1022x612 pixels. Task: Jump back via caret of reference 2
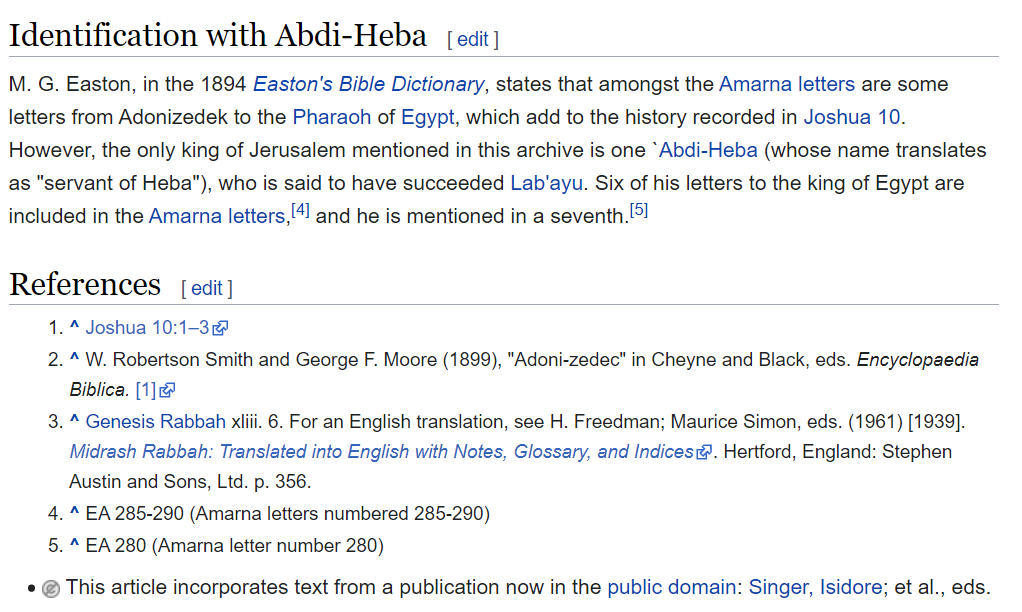(x=74, y=359)
